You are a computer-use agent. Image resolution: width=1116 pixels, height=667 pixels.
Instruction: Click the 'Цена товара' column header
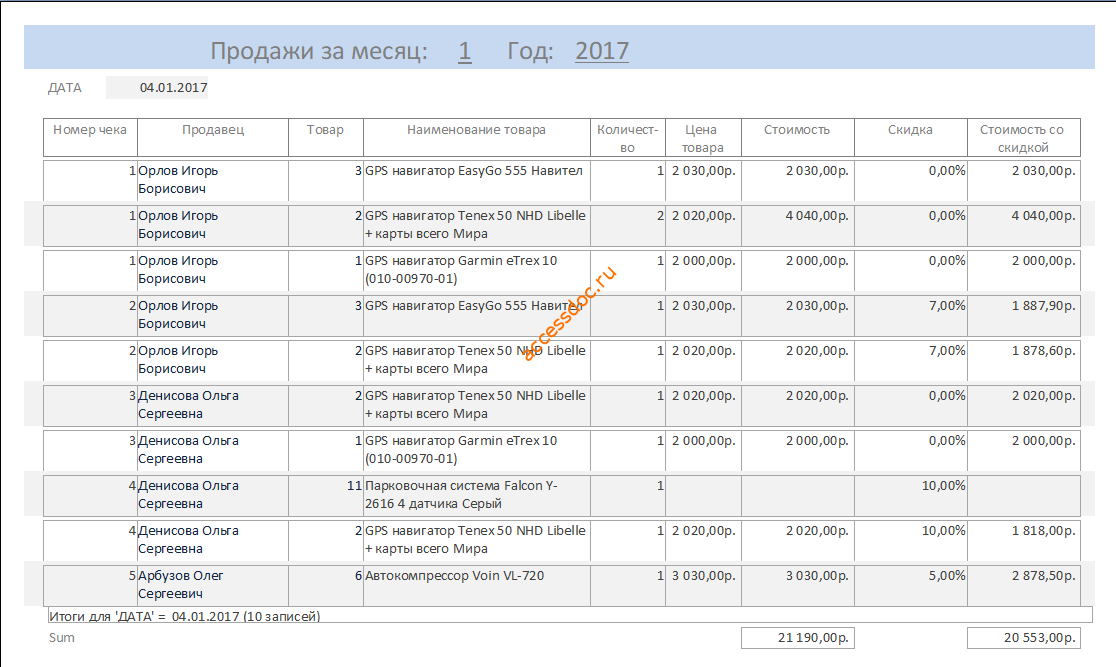(x=703, y=137)
